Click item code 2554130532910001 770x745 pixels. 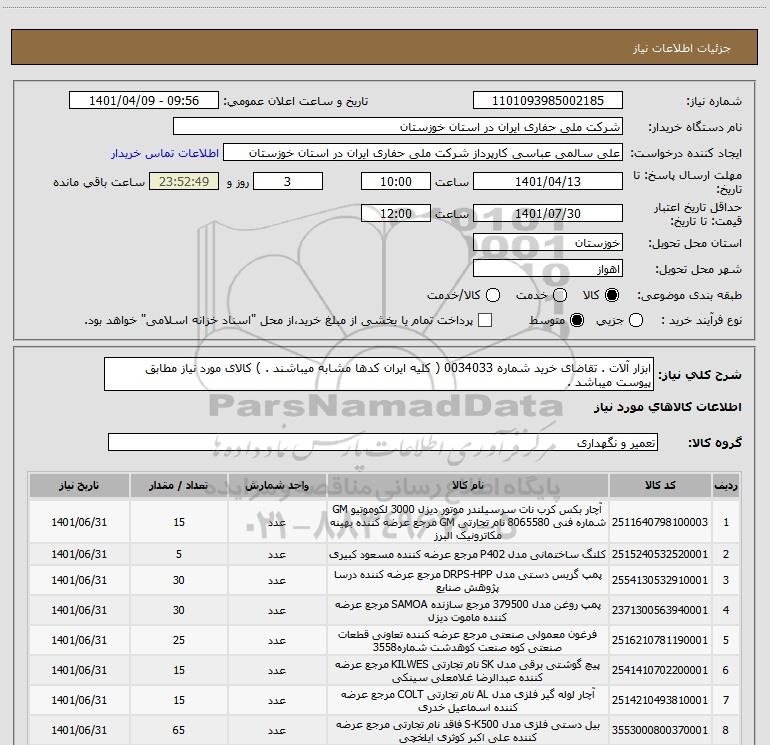(x=660, y=580)
